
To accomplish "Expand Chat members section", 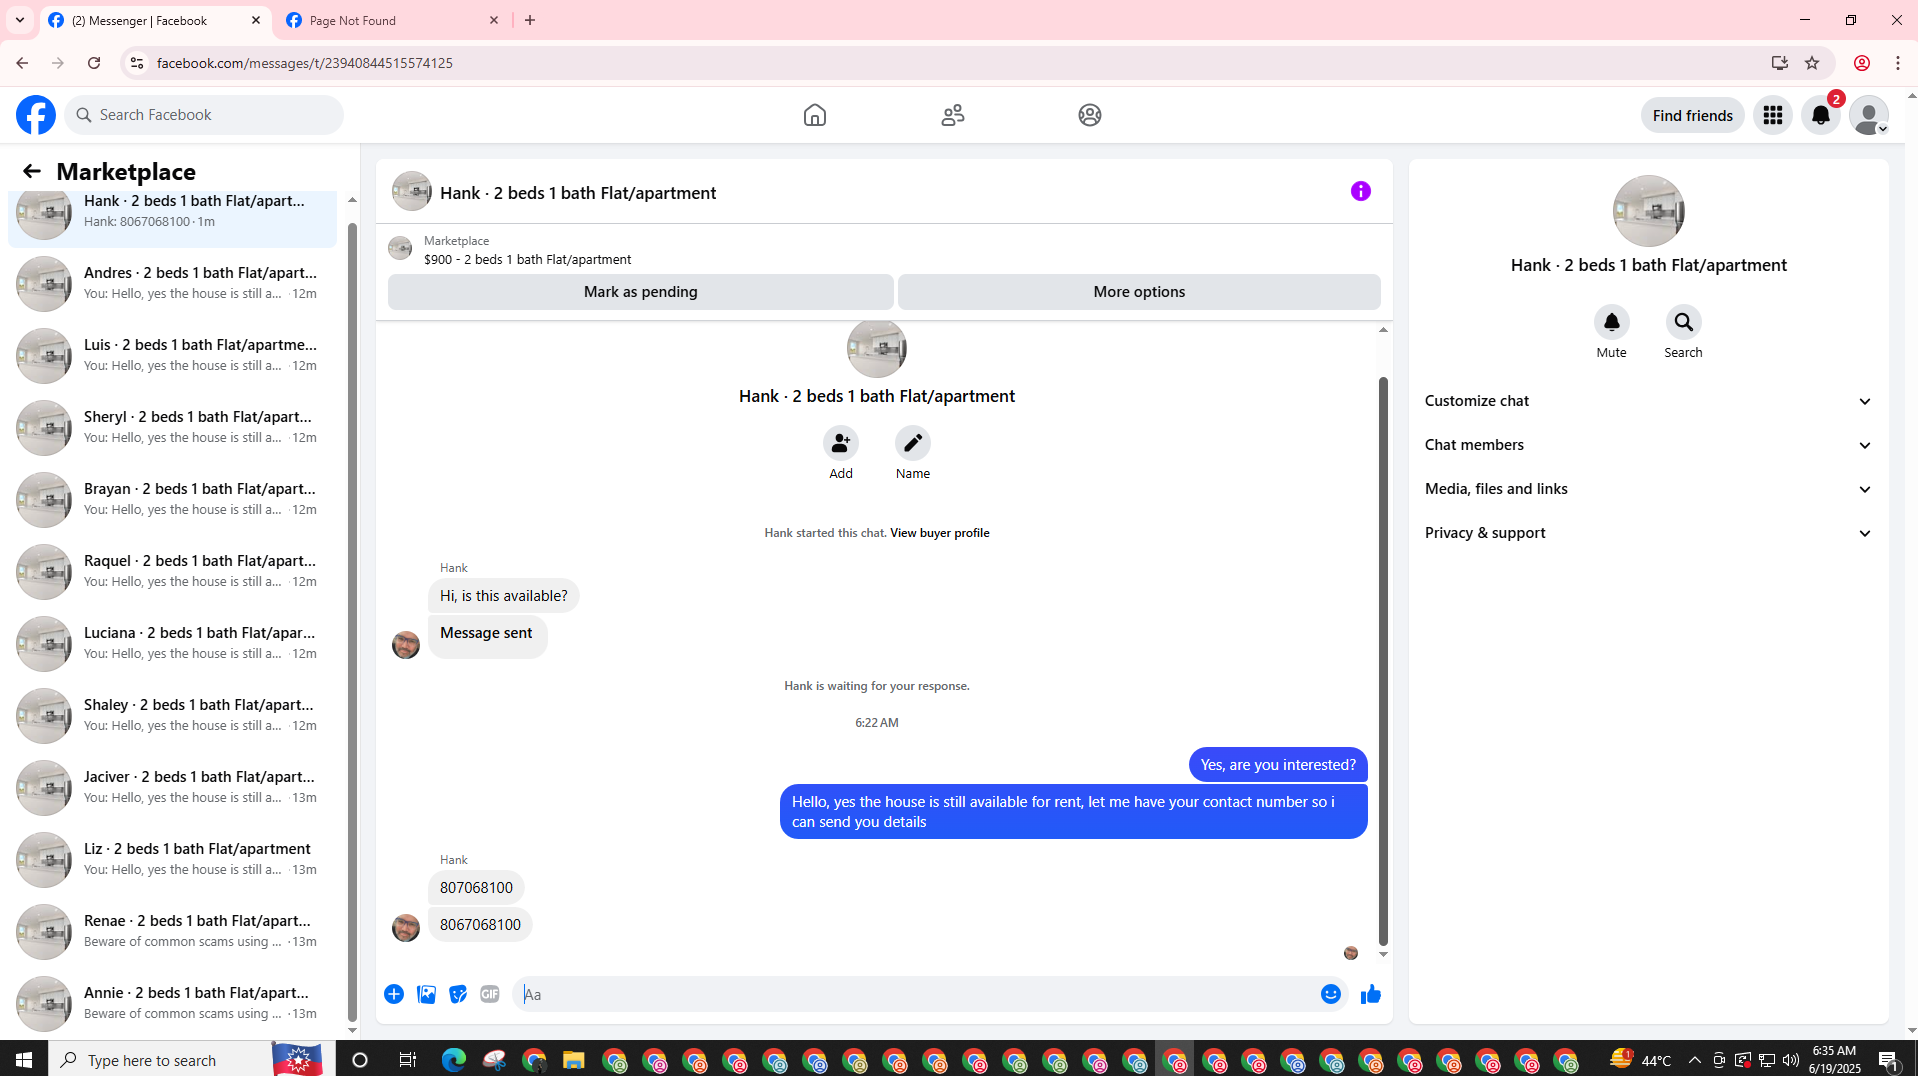I will 1648,445.
